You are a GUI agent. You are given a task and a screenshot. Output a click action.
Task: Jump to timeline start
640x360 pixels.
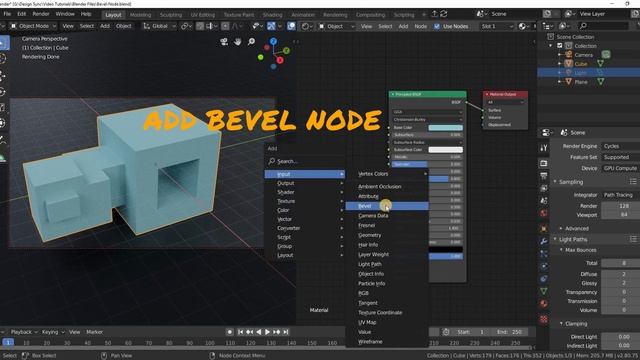240,332
